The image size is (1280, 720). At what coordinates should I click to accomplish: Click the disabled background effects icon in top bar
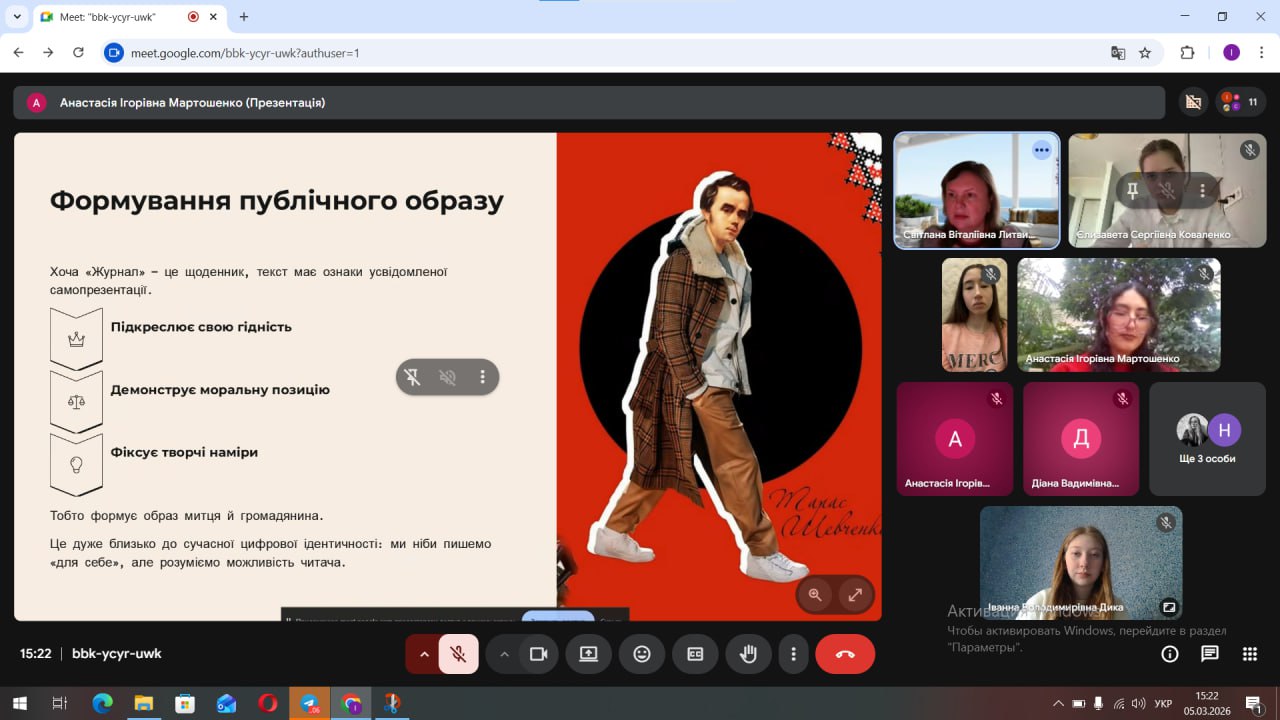pyautogui.click(x=1192, y=102)
